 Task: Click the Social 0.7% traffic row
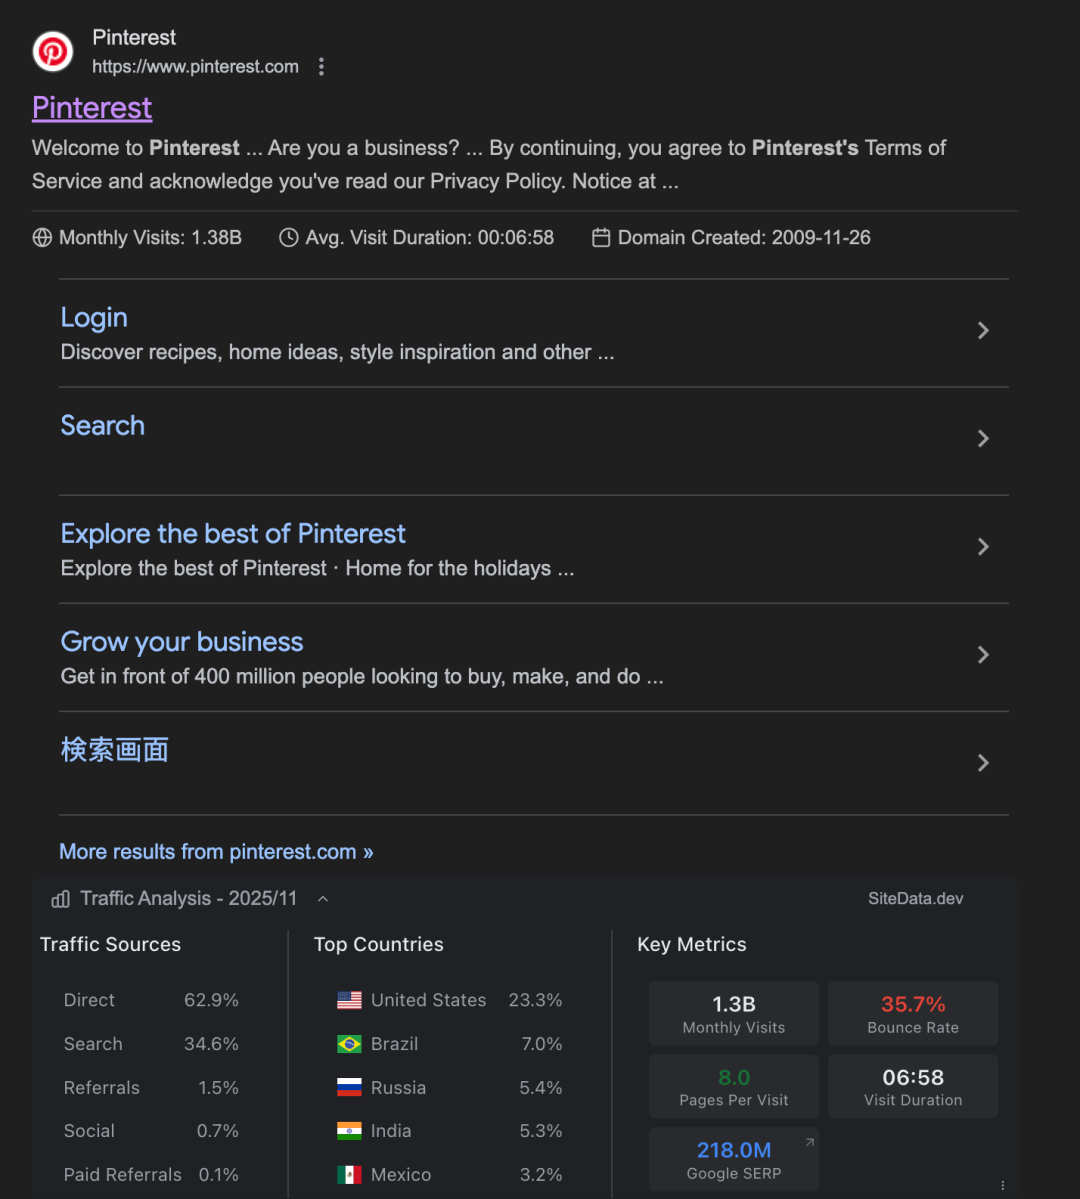click(x=151, y=1131)
